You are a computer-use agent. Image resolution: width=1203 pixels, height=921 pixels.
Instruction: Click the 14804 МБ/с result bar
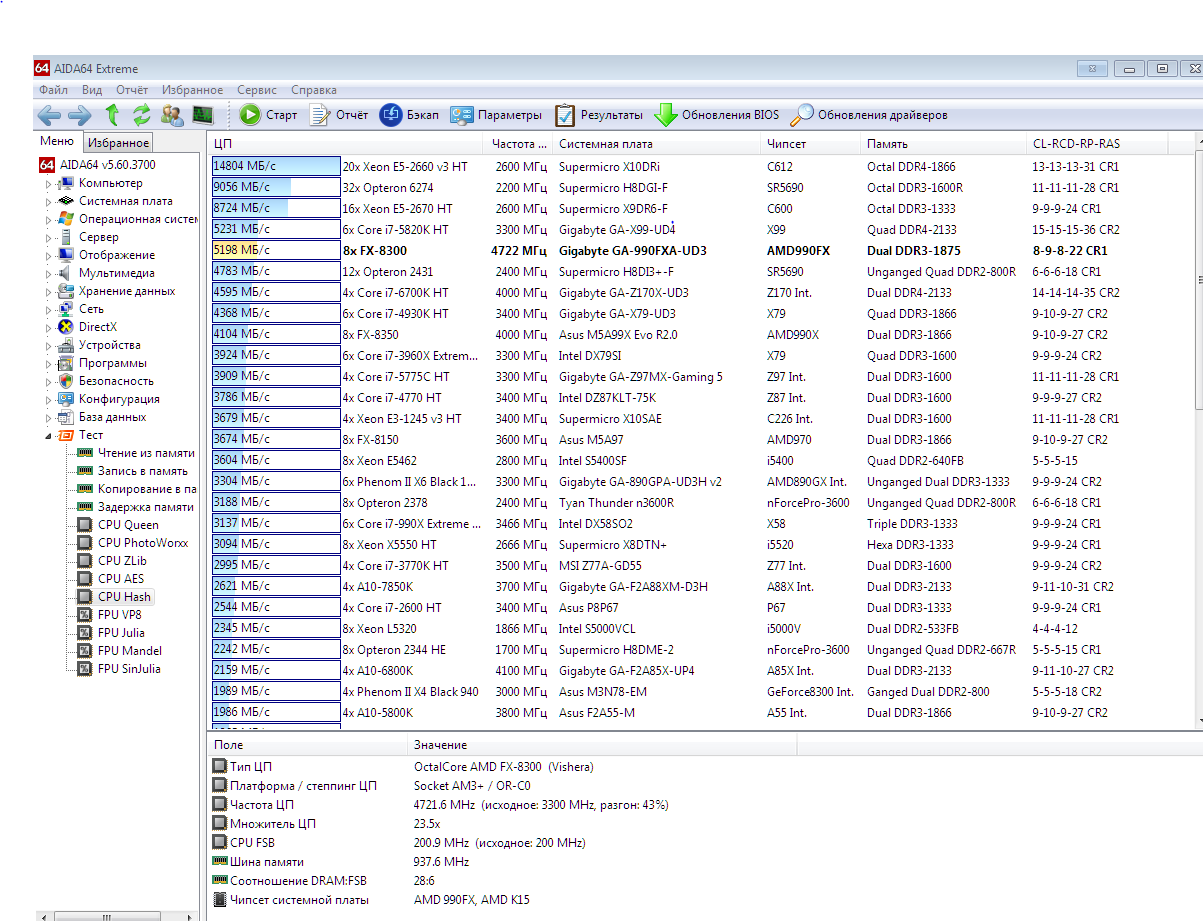(x=276, y=166)
